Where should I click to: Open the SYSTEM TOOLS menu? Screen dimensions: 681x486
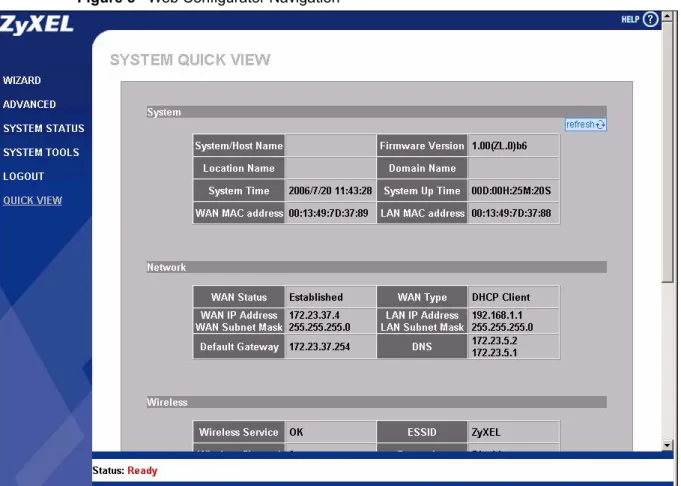pyautogui.click(x=41, y=152)
